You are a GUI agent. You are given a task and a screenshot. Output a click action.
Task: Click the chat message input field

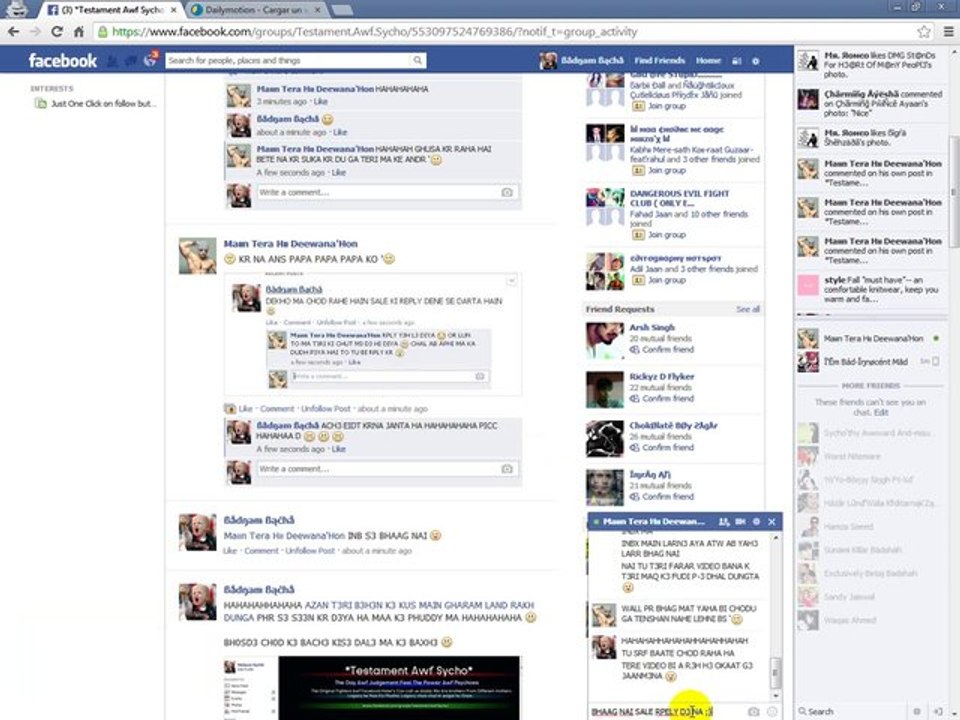[666, 711]
